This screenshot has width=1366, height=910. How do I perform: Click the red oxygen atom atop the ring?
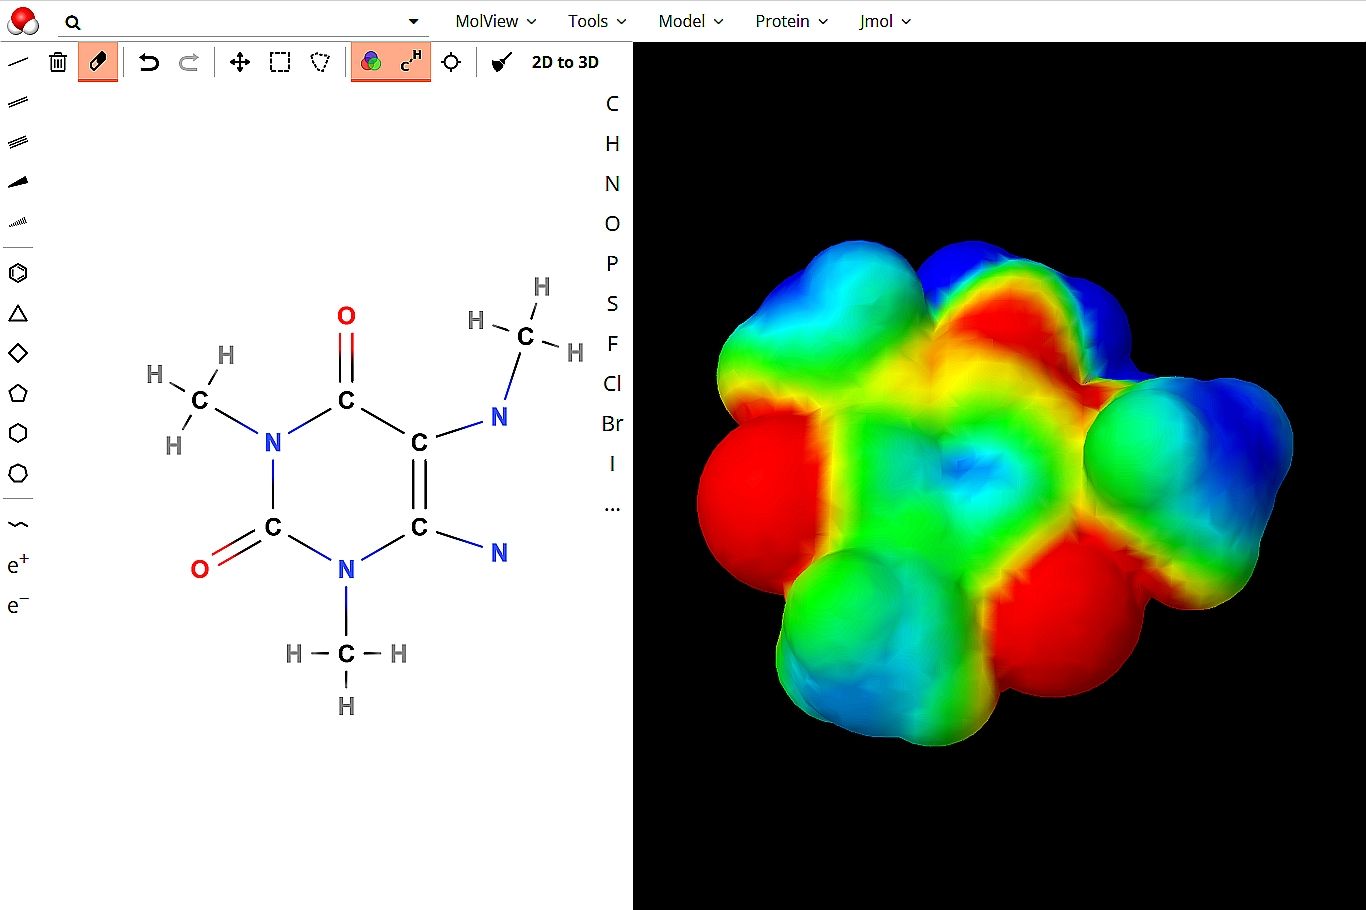[x=346, y=316]
